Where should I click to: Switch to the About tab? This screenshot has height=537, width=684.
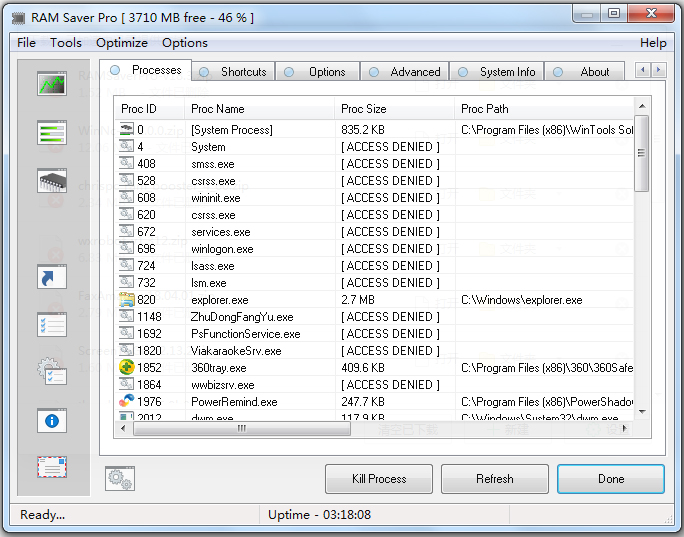[x=585, y=72]
